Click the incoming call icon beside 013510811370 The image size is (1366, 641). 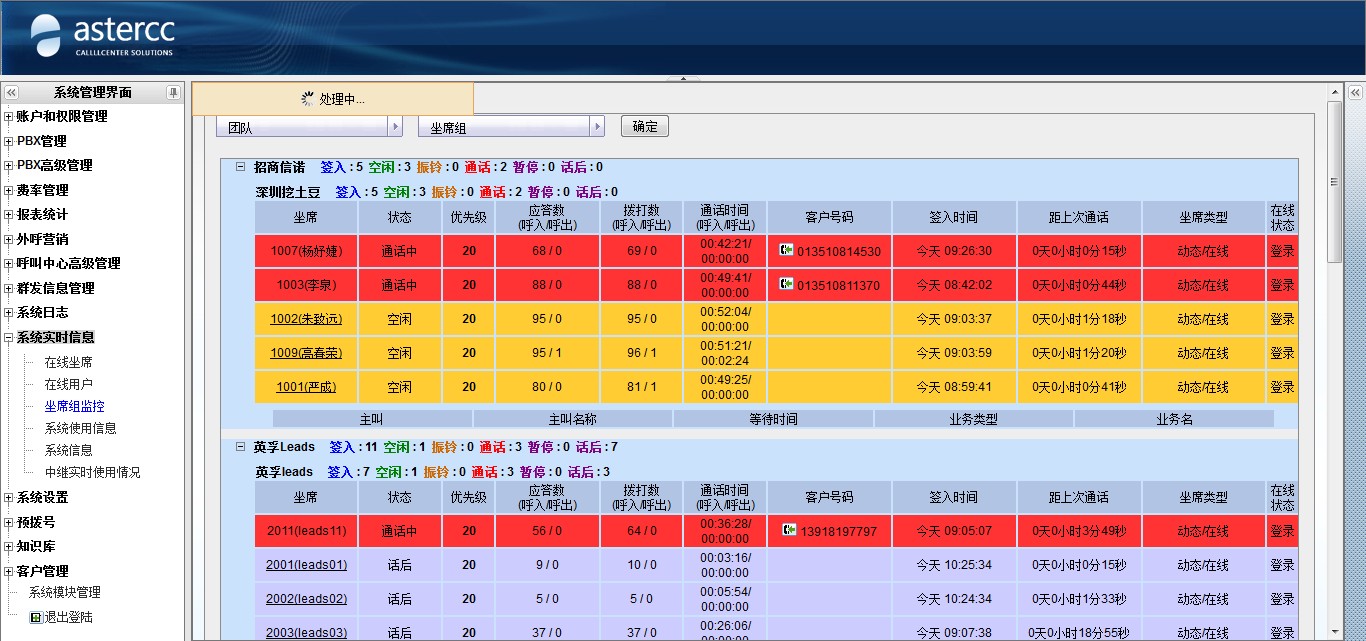(787, 285)
